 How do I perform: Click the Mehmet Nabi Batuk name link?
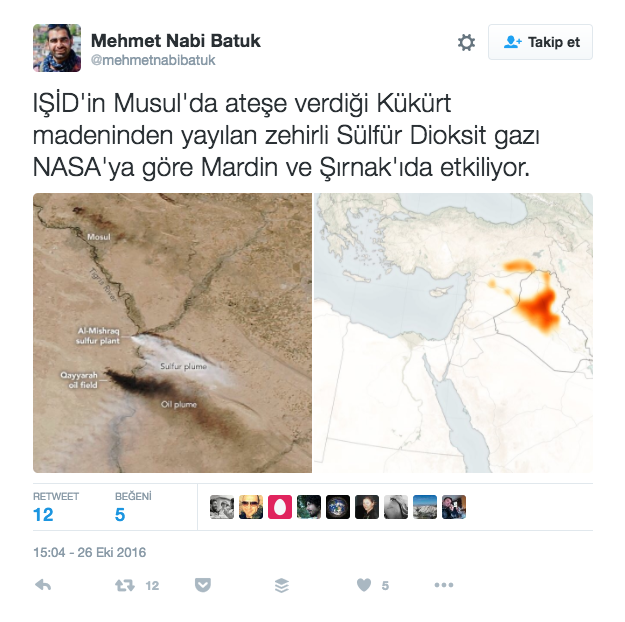pos(175,41)
